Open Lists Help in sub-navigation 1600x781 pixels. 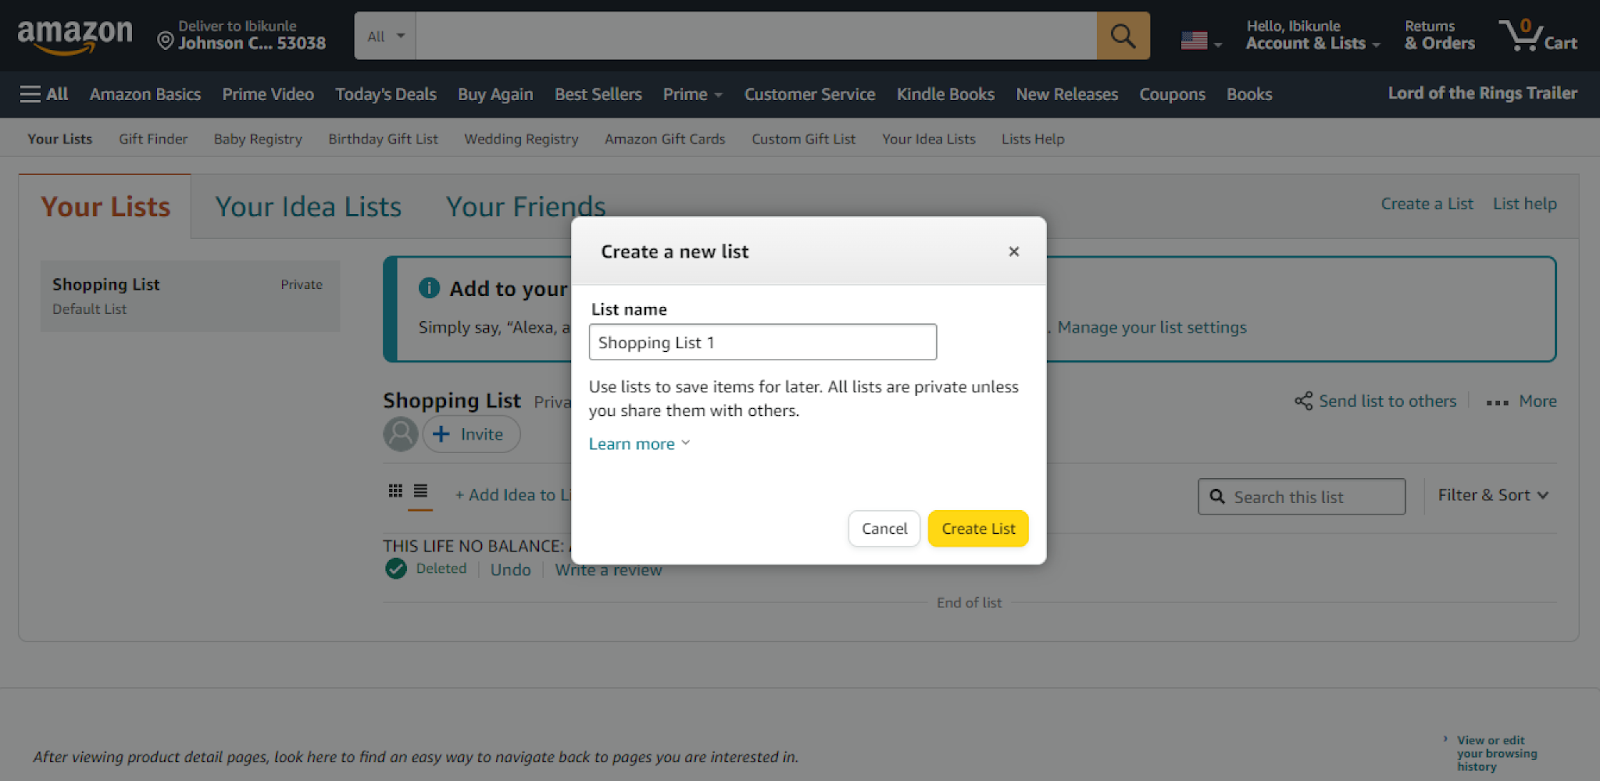pyautogui.click(x=1033, y=139)
